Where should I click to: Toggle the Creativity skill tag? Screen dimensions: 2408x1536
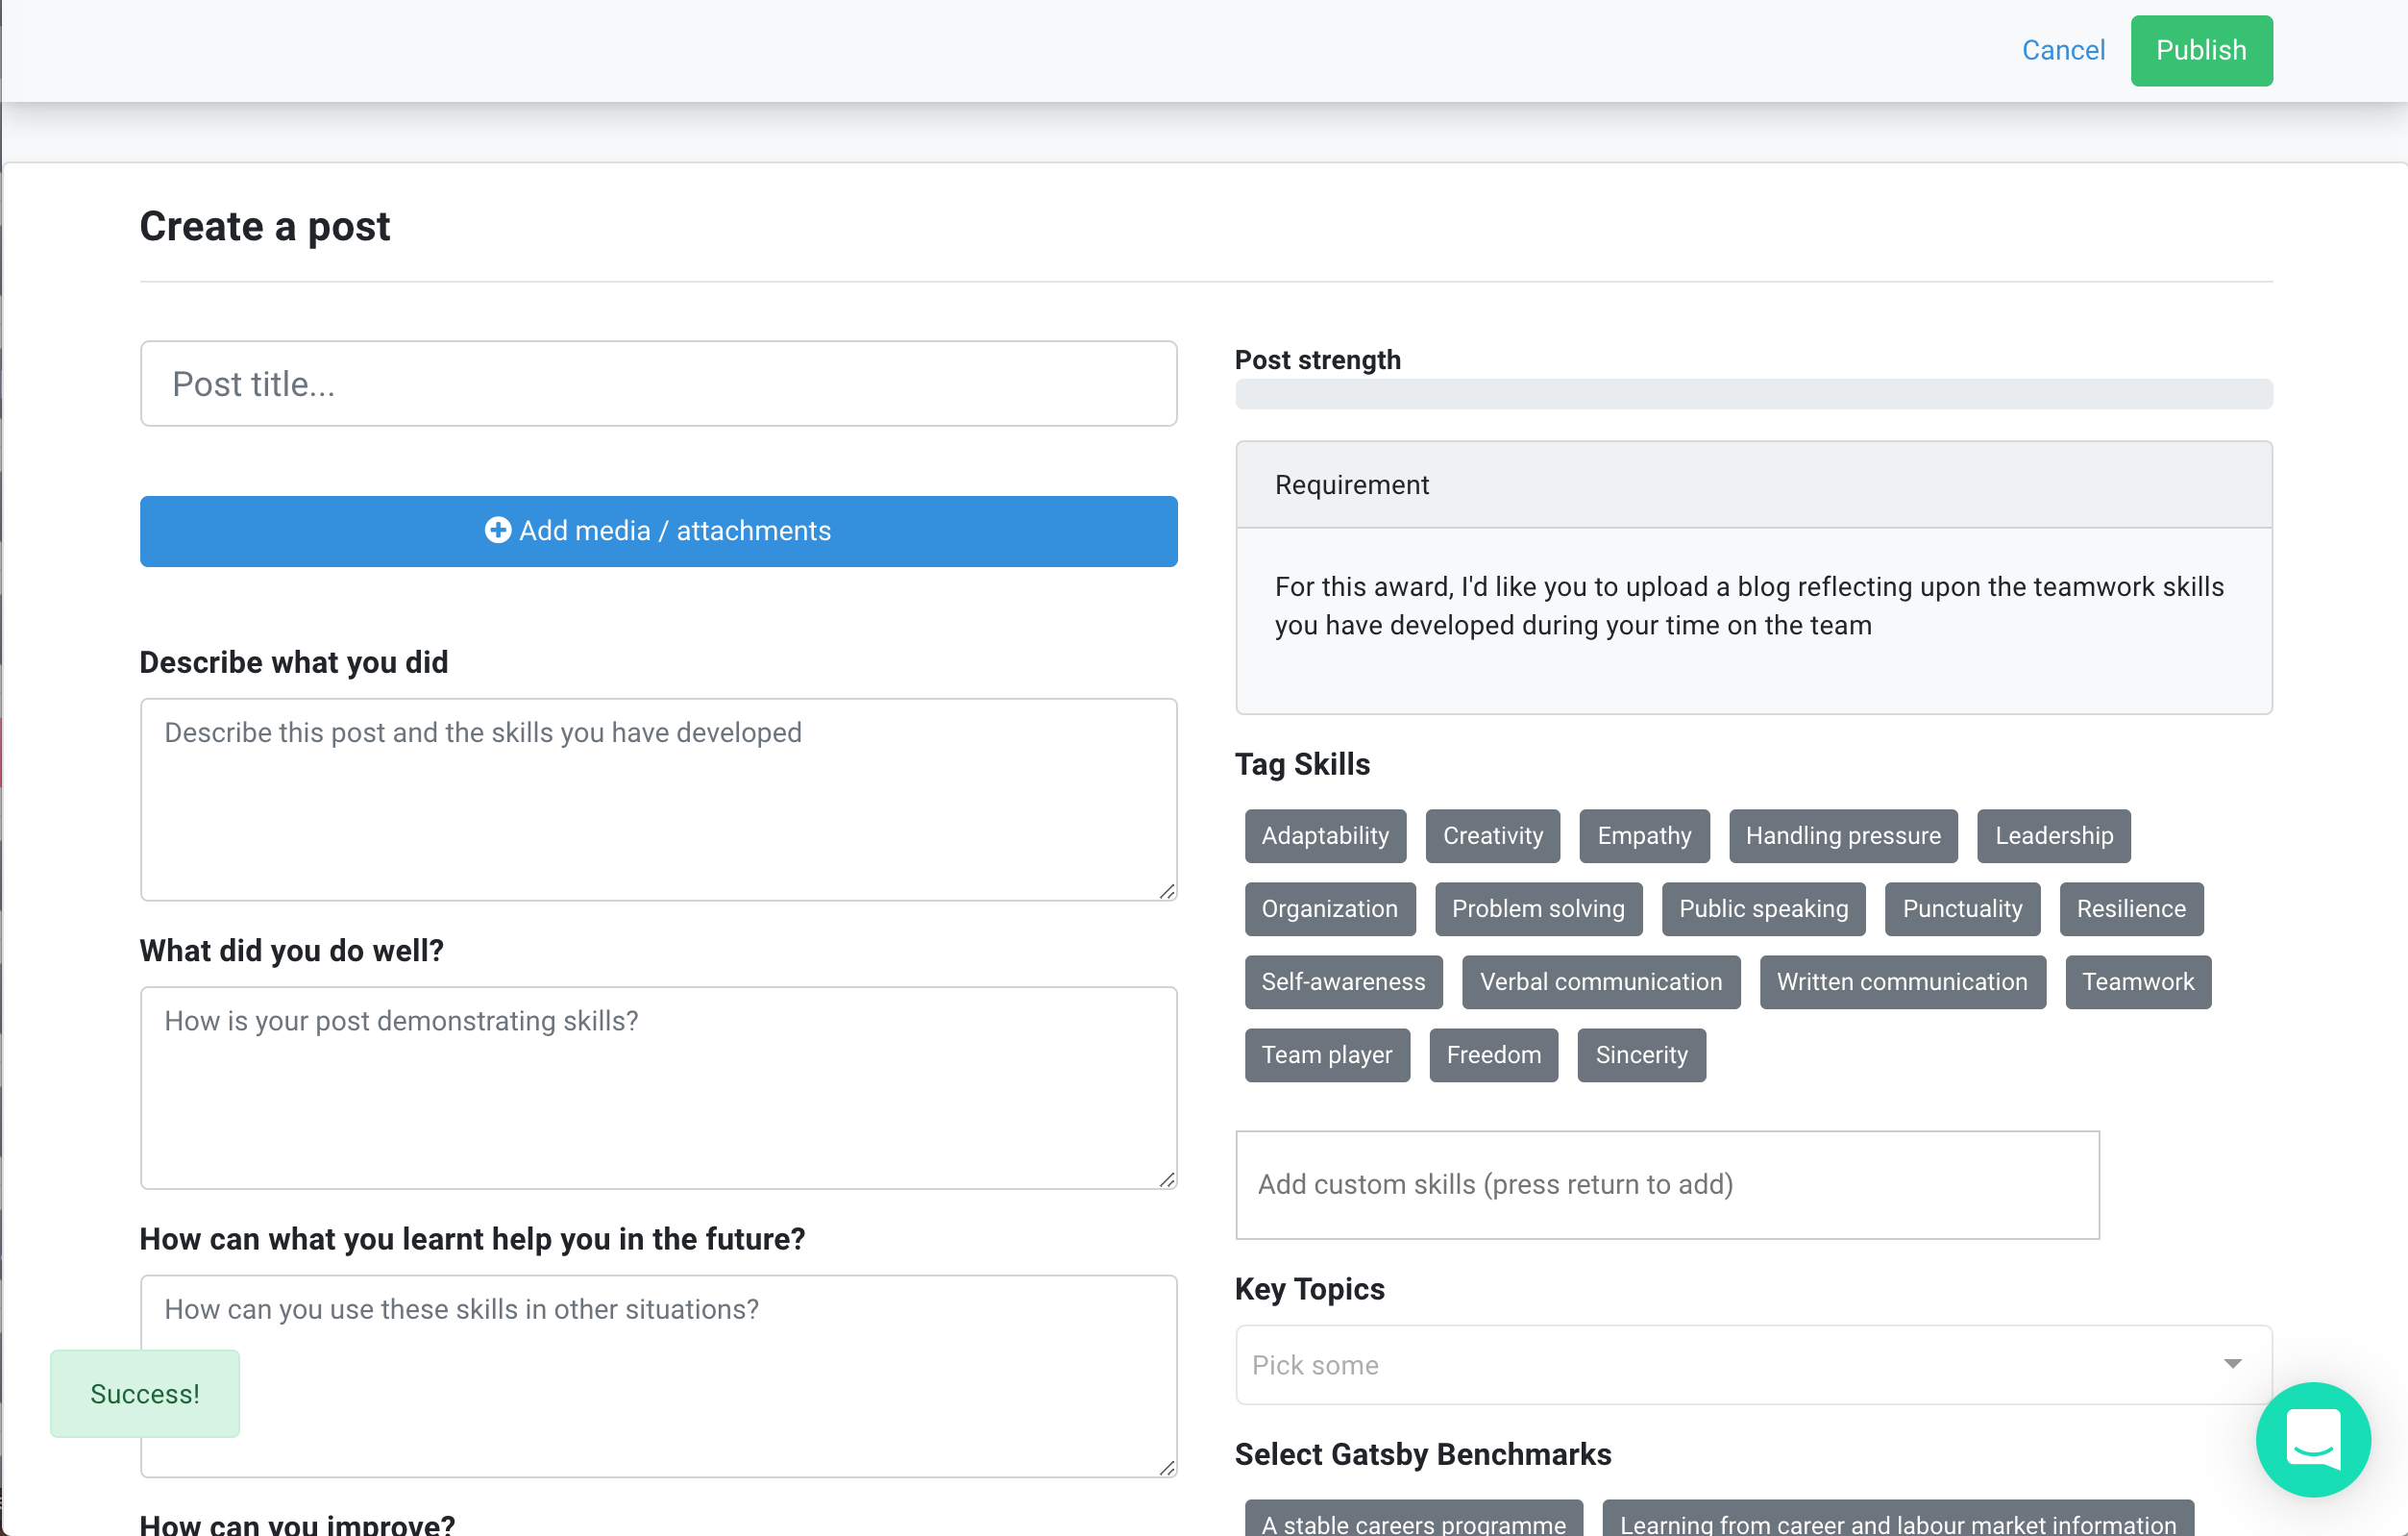point(1492,835)
